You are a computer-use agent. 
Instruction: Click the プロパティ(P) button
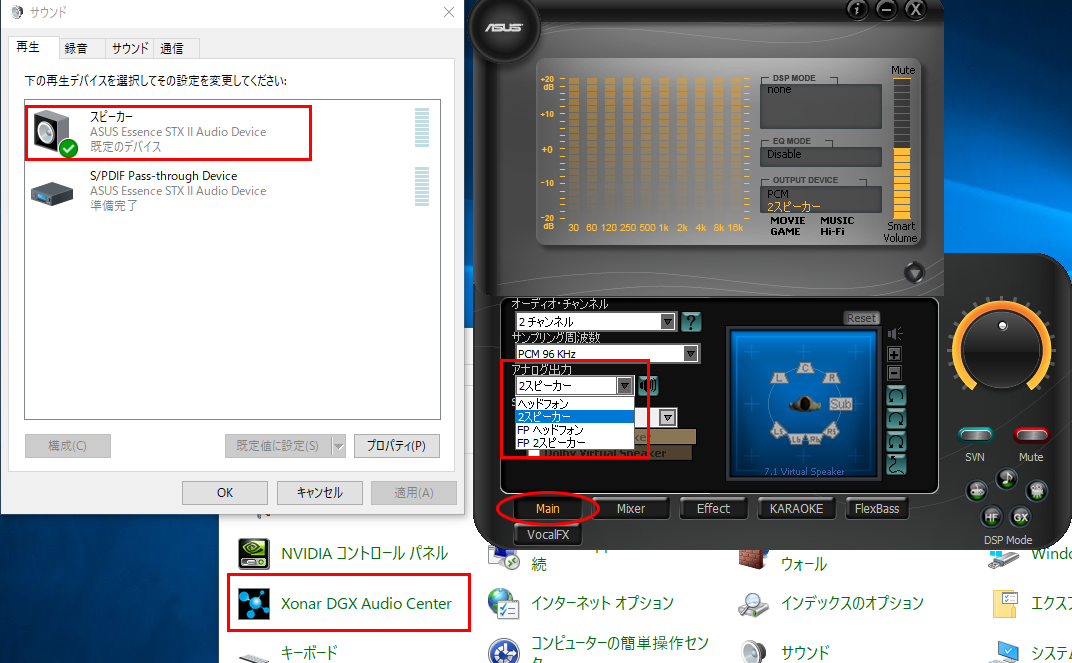click(x=396, y=446)
